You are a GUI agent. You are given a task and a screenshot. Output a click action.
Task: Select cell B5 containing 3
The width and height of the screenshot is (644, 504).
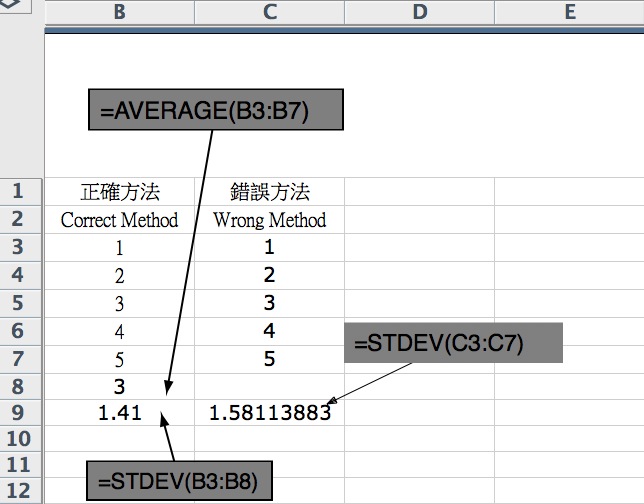(120, 304)
